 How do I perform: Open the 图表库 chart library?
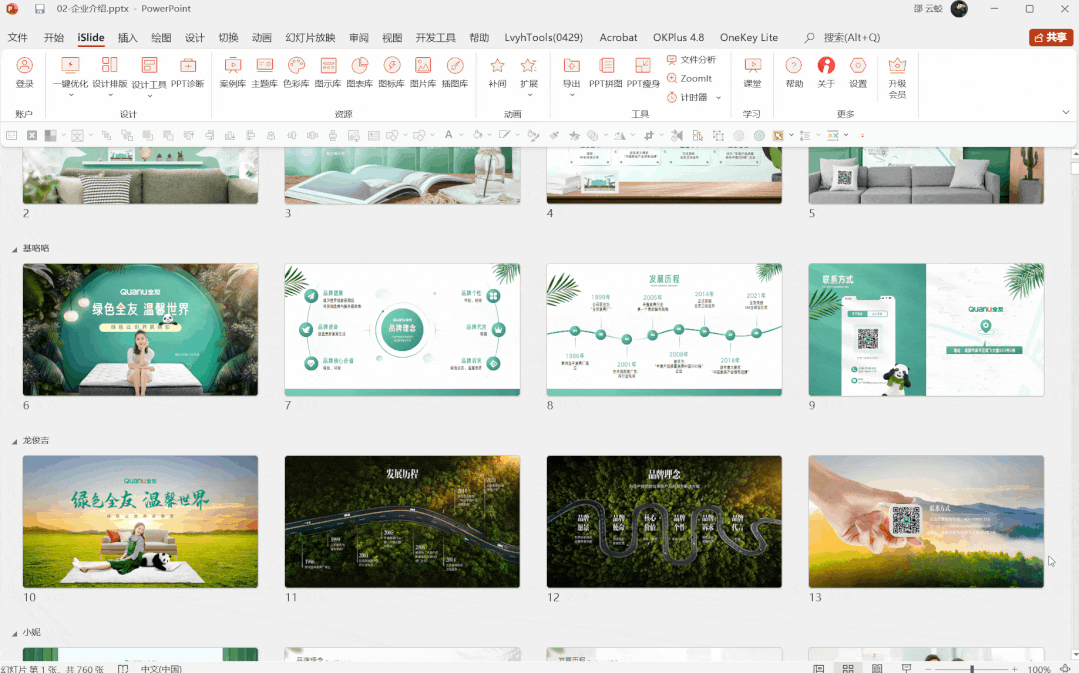(359, 72)
